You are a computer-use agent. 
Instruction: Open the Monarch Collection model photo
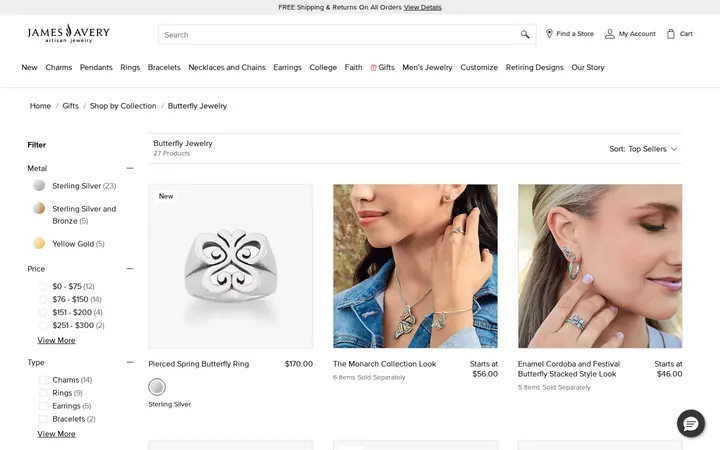coord(415,266)
